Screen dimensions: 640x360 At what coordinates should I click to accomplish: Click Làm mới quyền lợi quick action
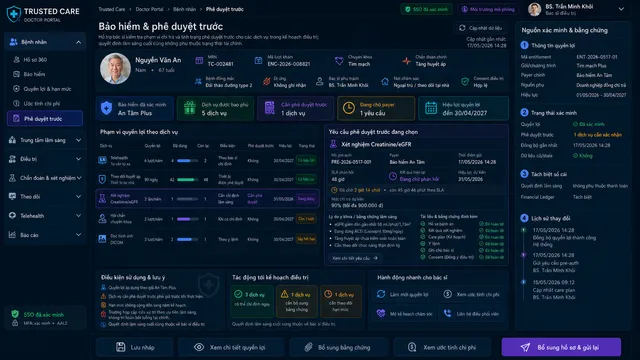click(x=404, y=294)
